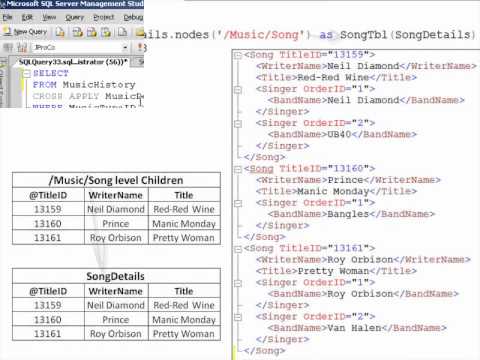The image size is (480, 360).
Task: Click SongTbl(SongDetails) alias text
Action: 408,35
